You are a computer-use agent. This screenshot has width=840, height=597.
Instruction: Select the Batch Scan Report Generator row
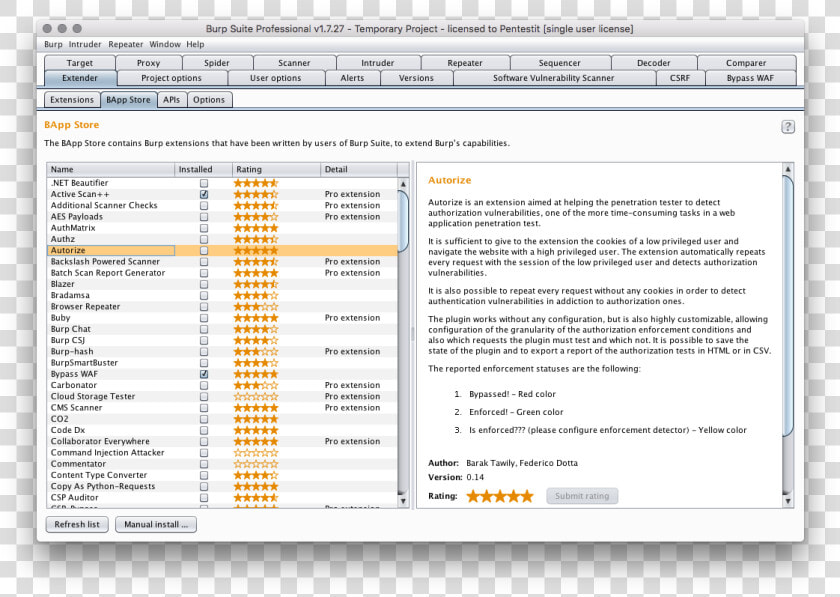coord(222,273)
